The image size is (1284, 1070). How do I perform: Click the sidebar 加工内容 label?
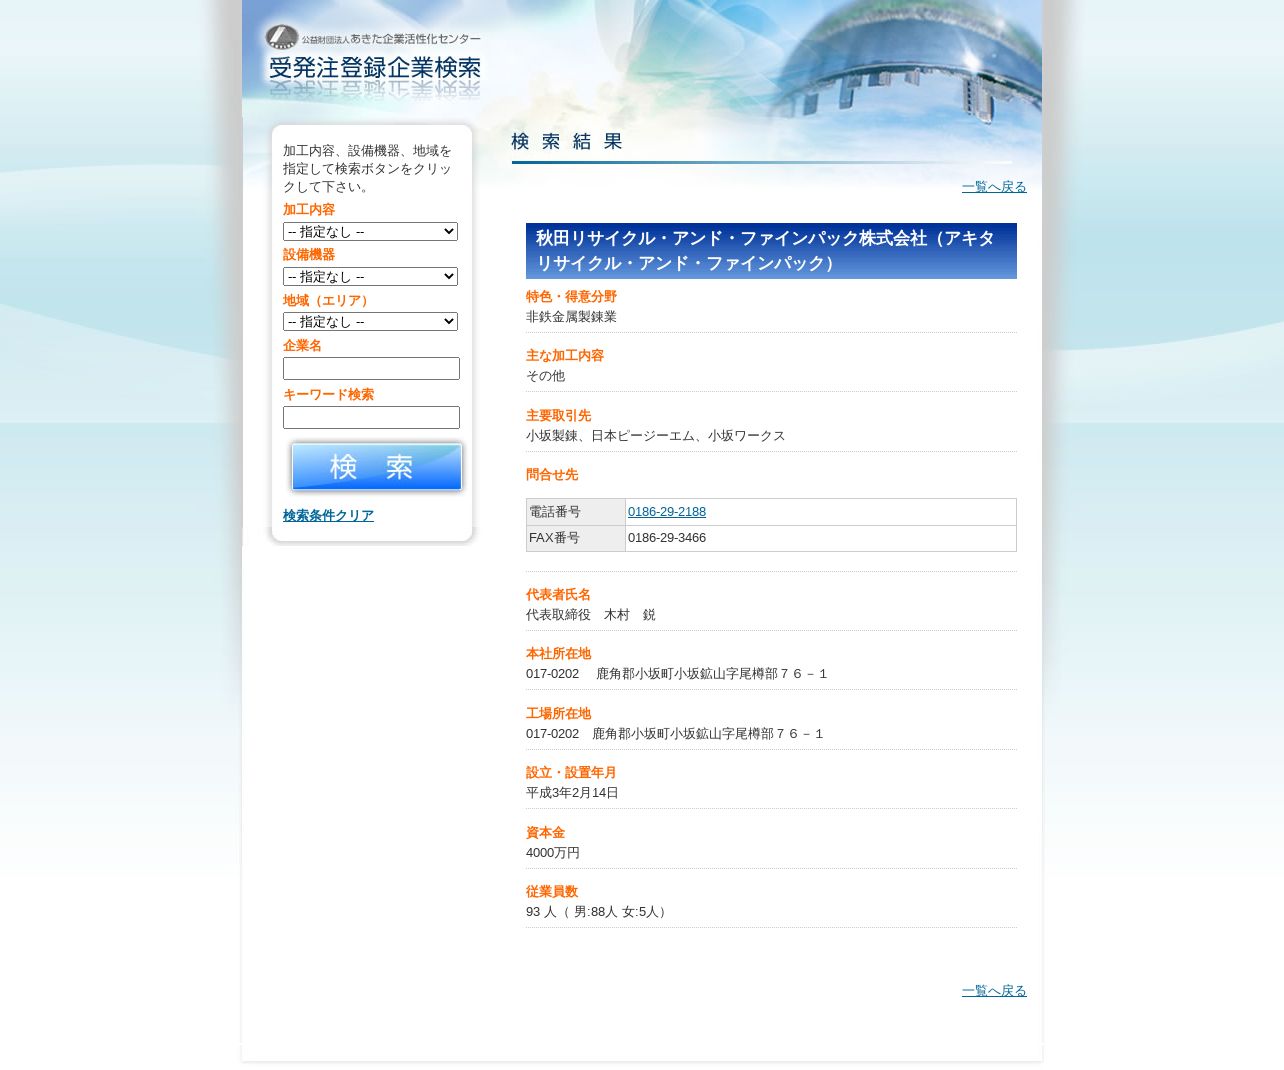click(309, 210)
